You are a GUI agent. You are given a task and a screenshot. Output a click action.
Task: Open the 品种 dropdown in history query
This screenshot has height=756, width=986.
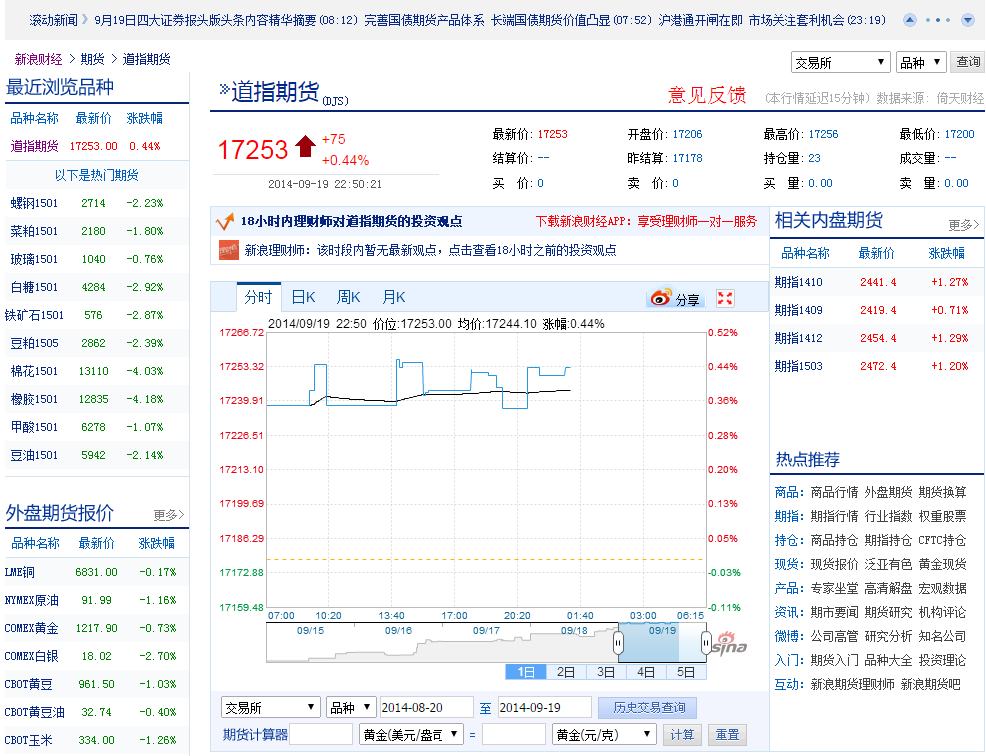351,708
